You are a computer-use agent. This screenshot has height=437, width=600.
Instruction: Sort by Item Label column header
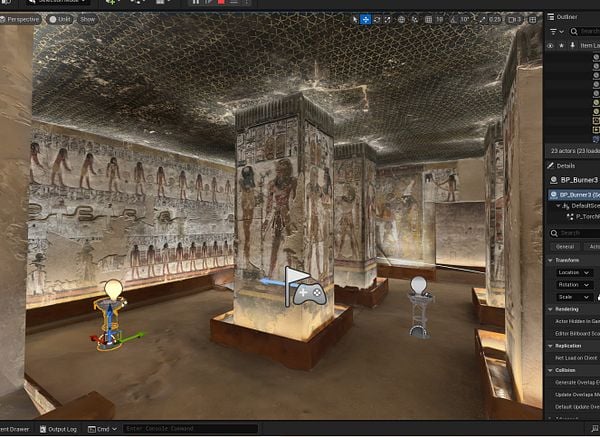click(x=590, y=46)
